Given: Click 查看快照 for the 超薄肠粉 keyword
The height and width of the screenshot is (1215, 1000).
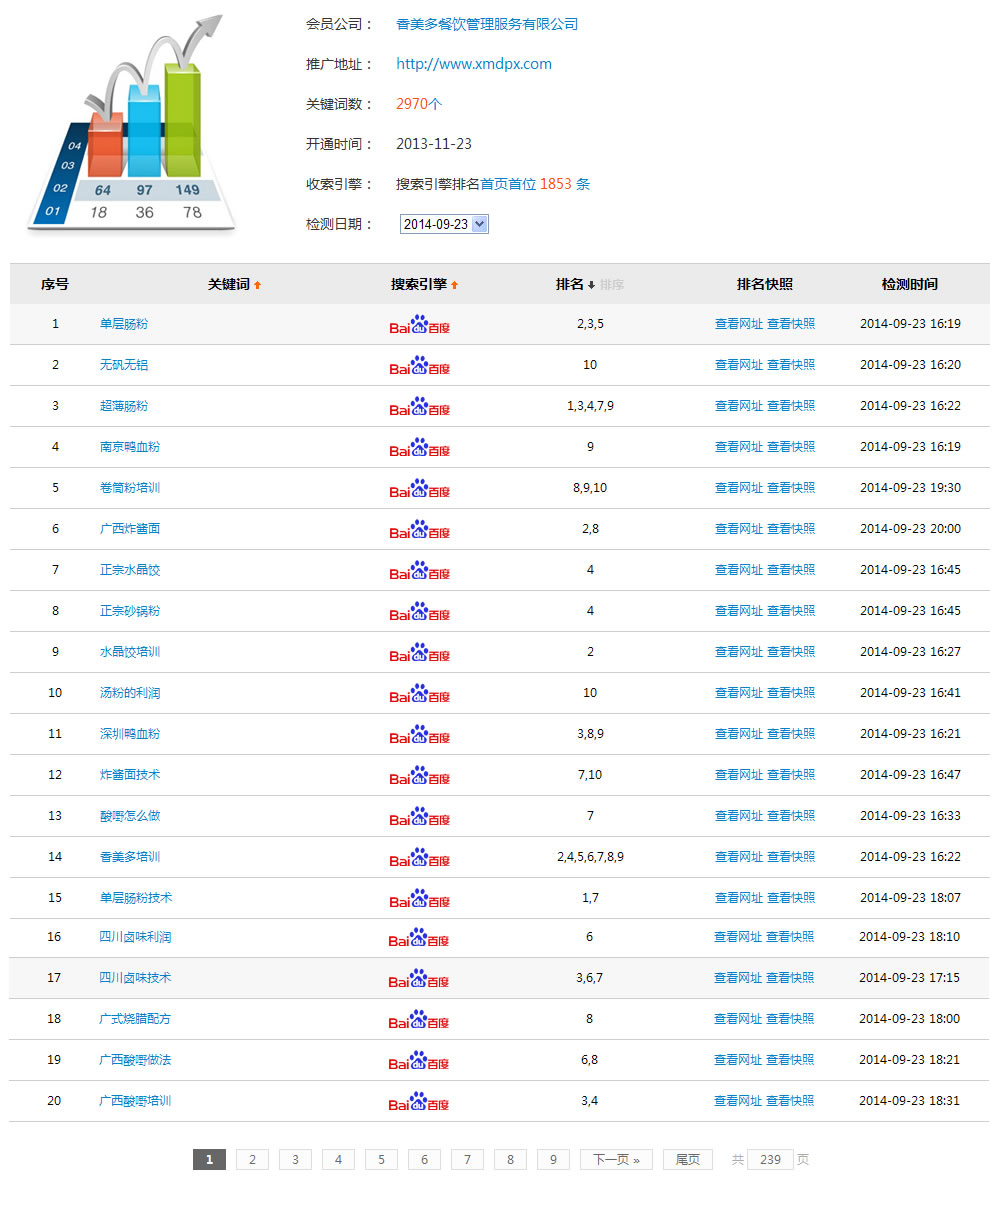Looking at the screenshot, I should pos(791,406).
